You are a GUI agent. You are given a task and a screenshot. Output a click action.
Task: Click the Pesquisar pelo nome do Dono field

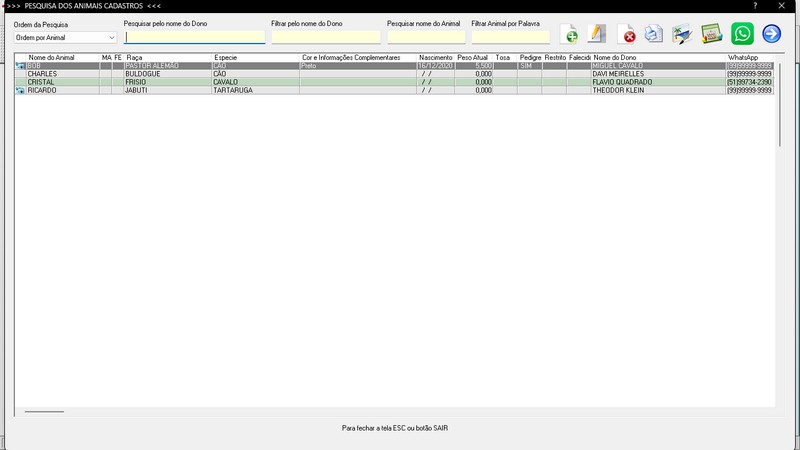195,37
